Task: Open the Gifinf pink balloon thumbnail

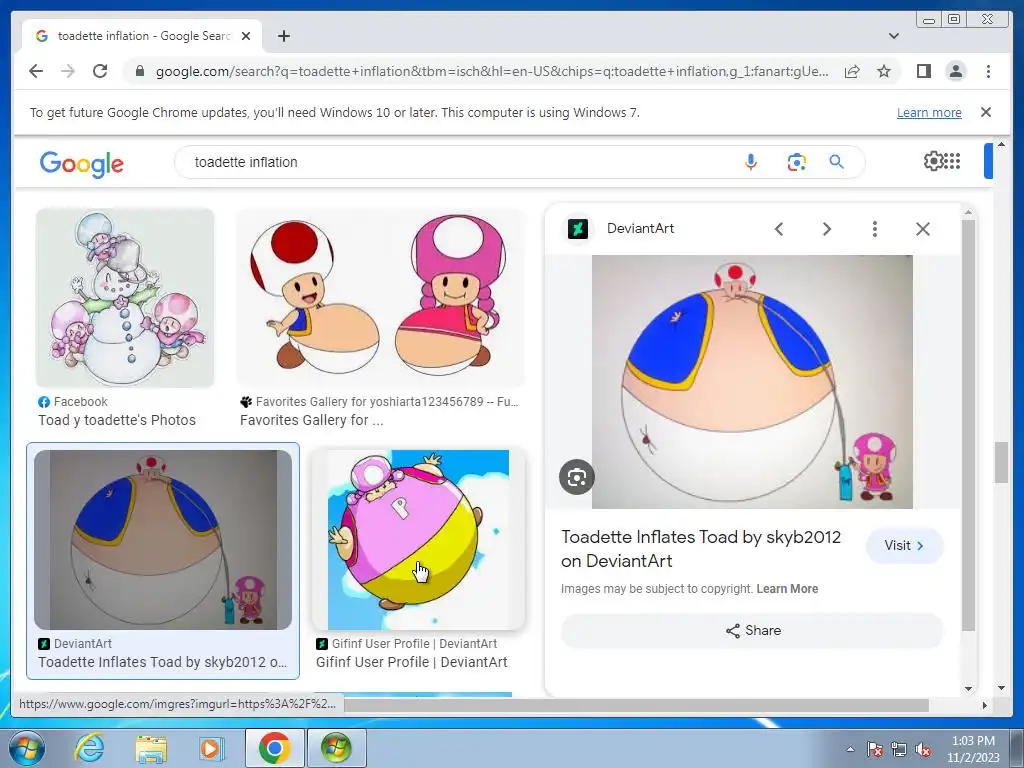Action: [x=418, y=539]
